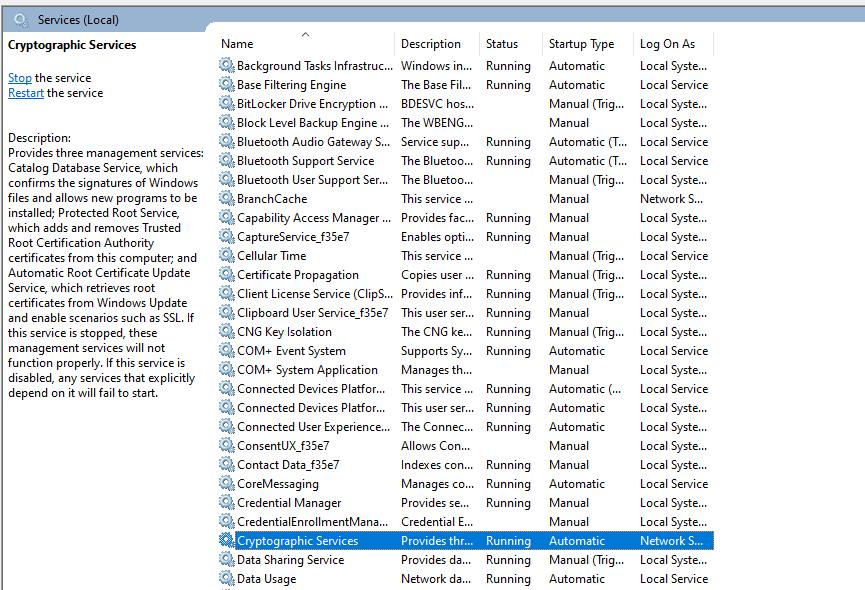
Task: Click the Credential Manager gear icon
Action: click(227, 503)
